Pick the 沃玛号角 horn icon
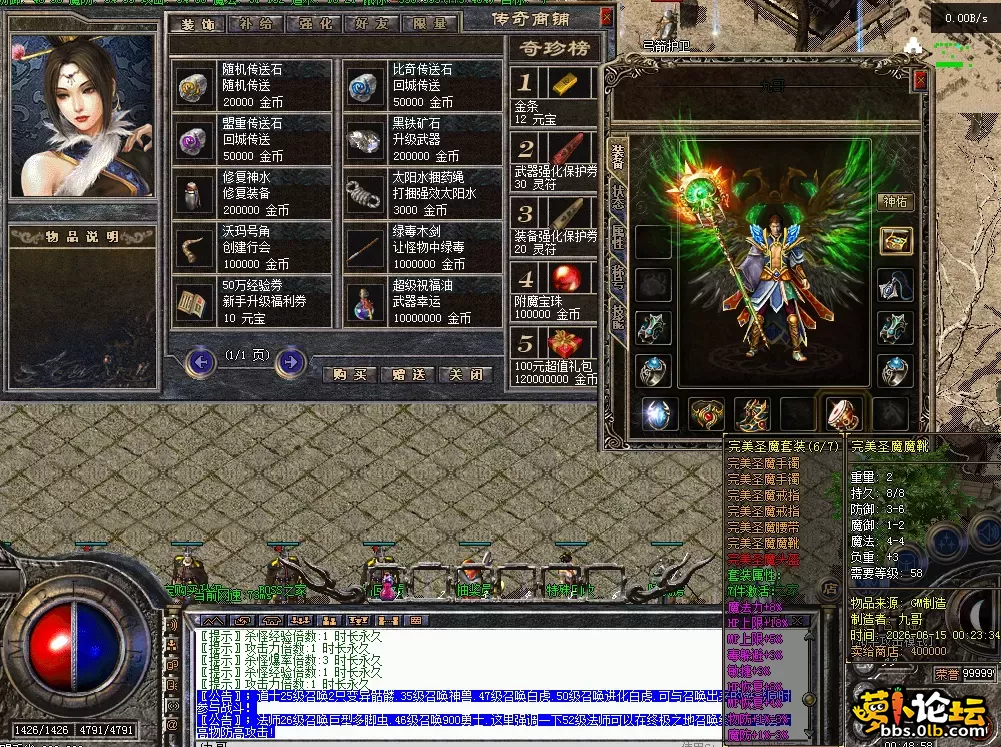Image resolution: width=1001 pixels, height=747 pixels. click(195, 248)
